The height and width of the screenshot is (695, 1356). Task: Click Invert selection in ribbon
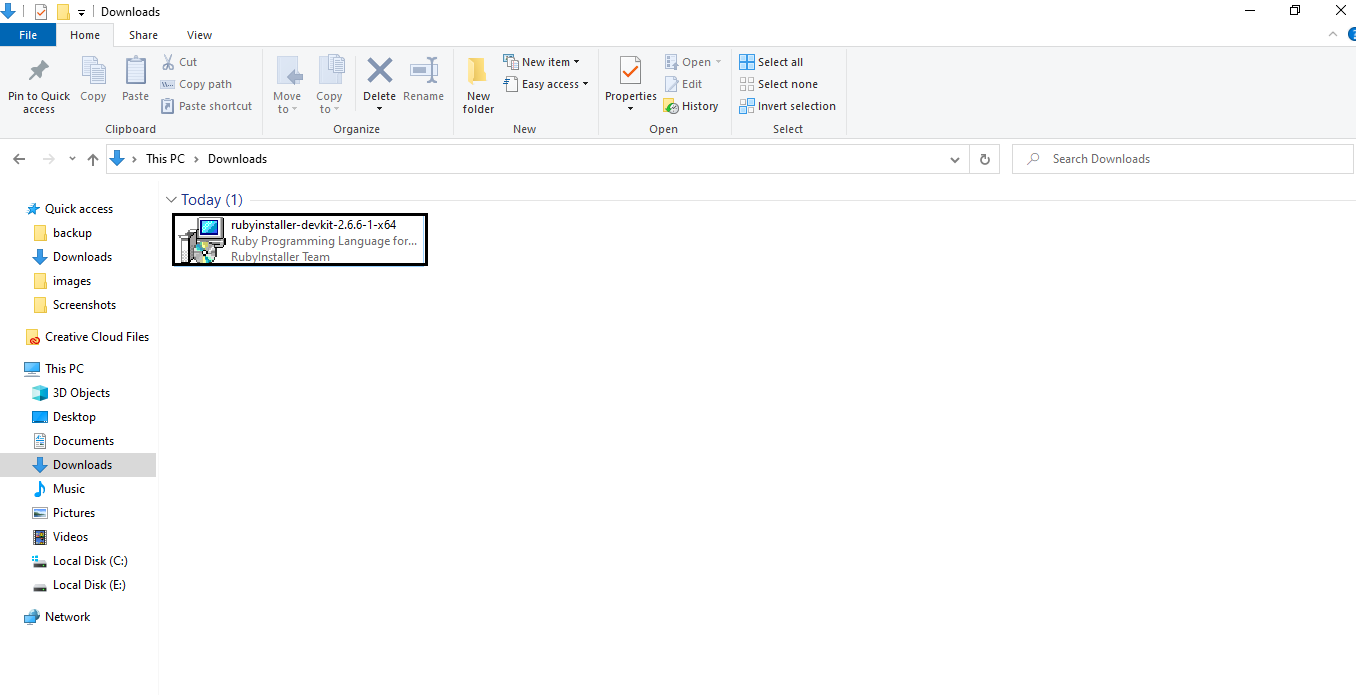coord(787,106)
